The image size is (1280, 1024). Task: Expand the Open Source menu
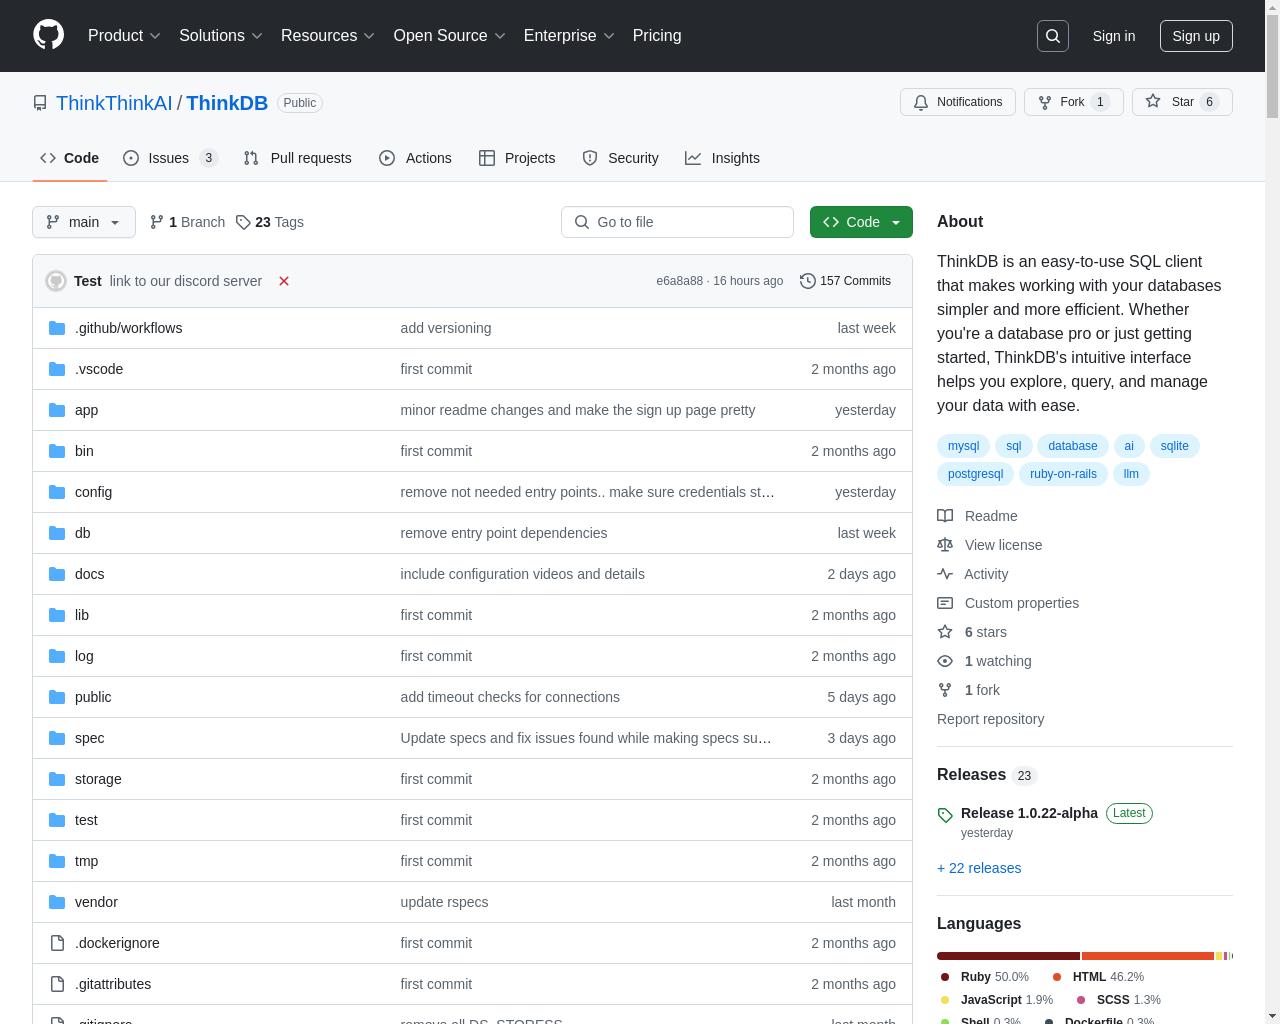(x=450, y=35)
